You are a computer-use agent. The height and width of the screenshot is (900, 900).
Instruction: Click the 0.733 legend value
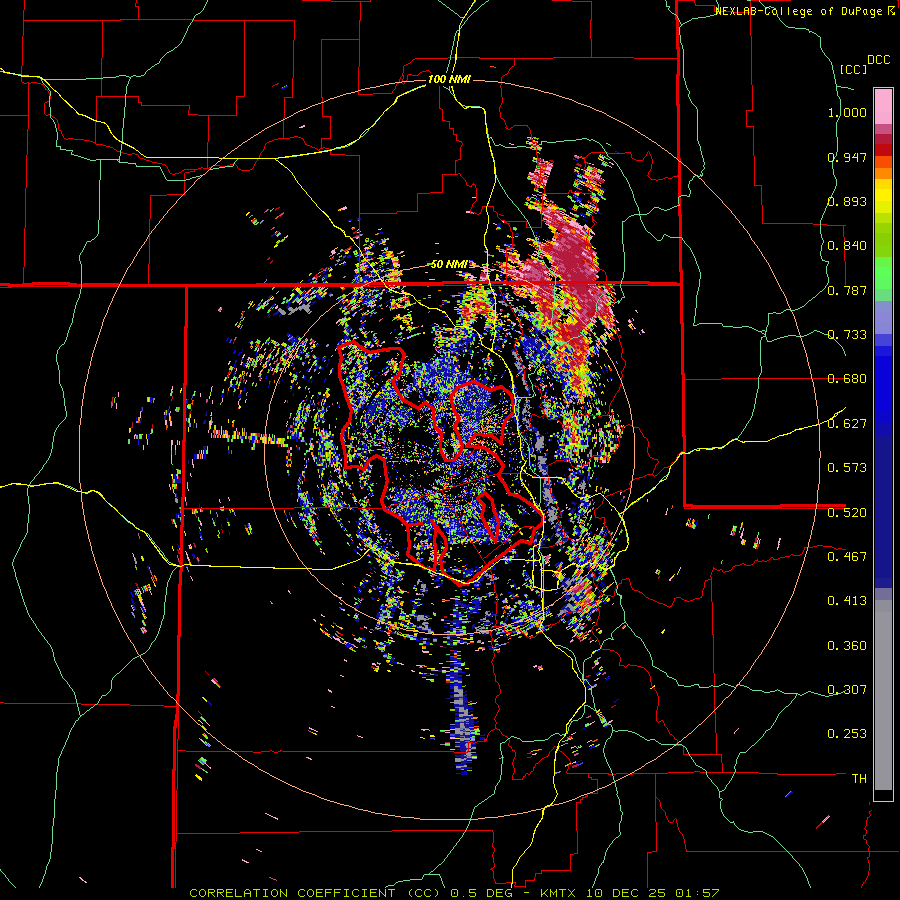[x=847, y=335]
